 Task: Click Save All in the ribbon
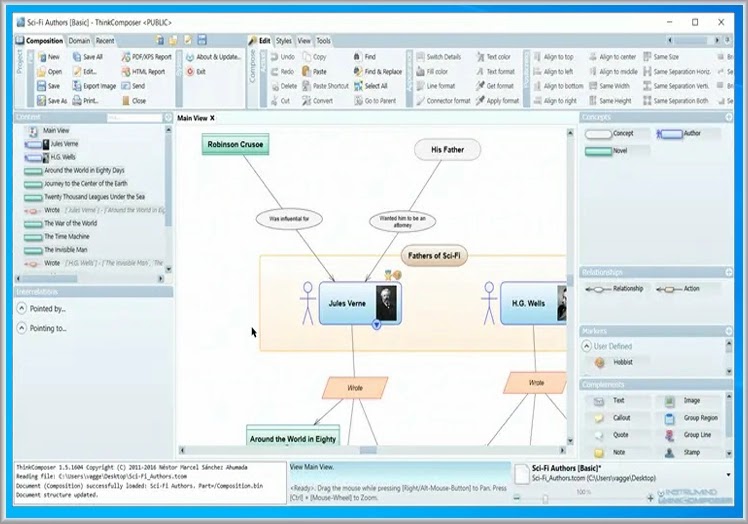coord(87,57)
